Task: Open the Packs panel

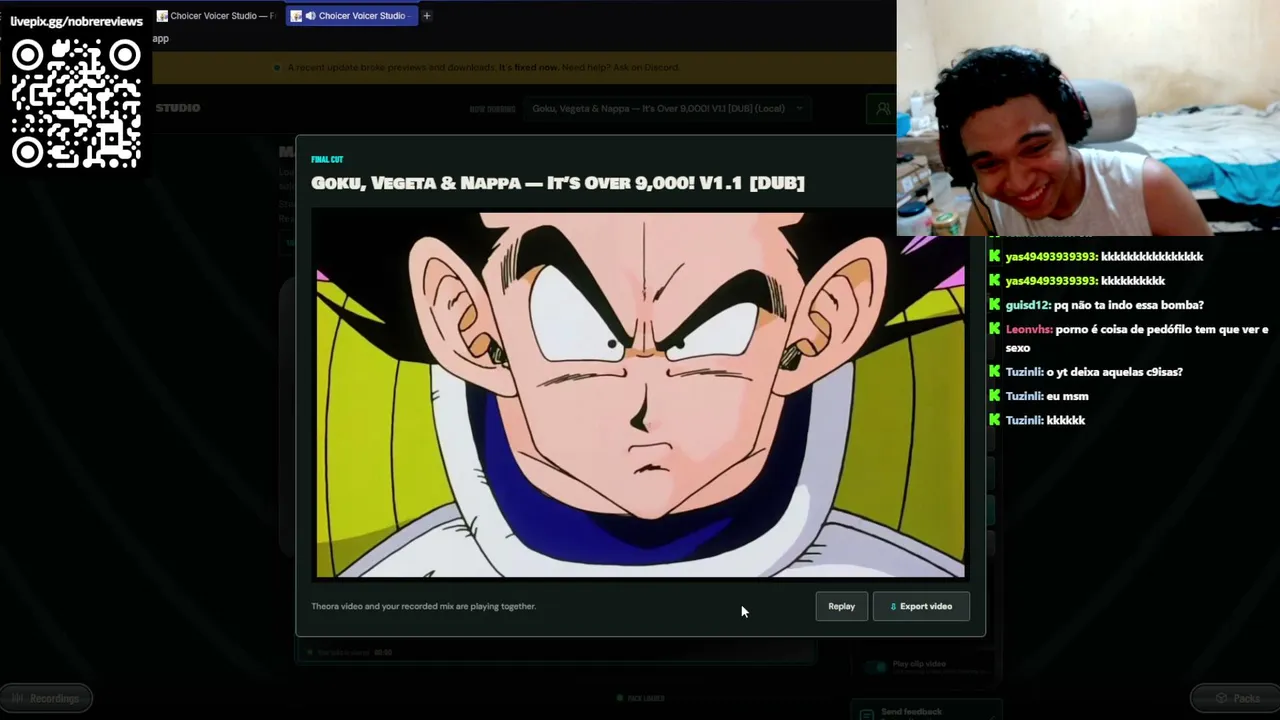Action: pyautogui.click(x=1237, y=699)
